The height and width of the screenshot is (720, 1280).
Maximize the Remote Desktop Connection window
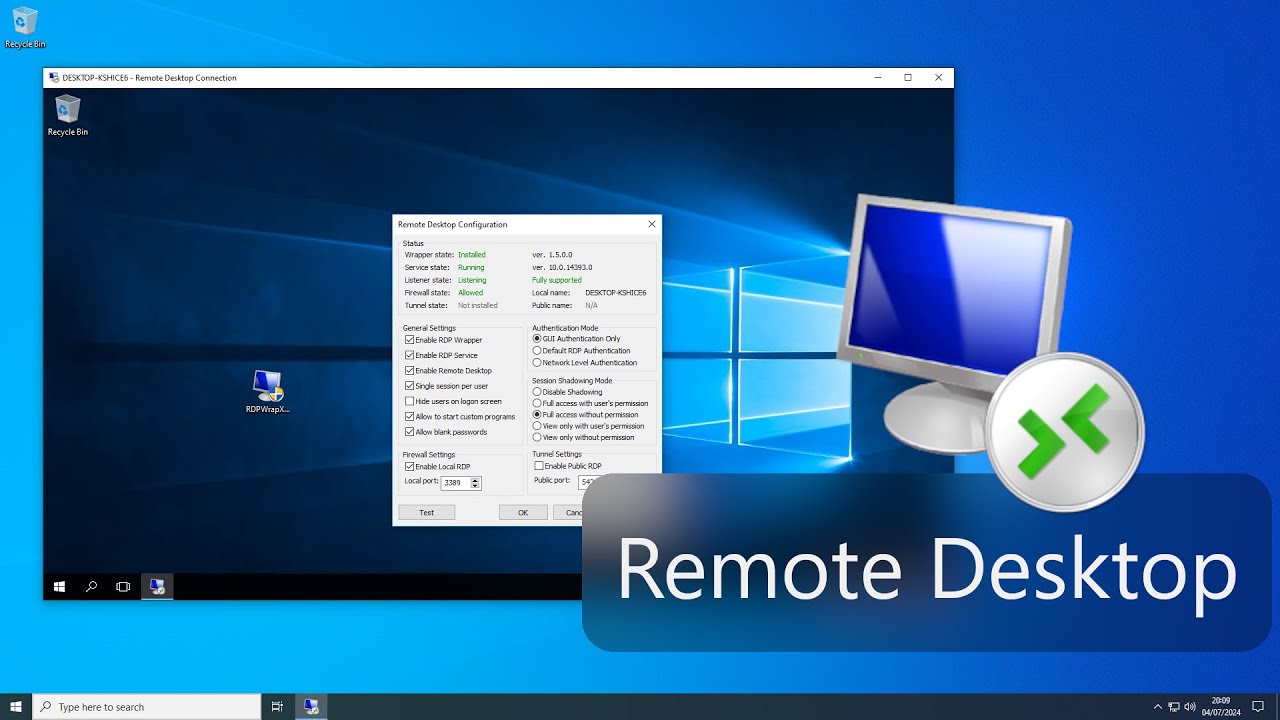pos(908,78)
